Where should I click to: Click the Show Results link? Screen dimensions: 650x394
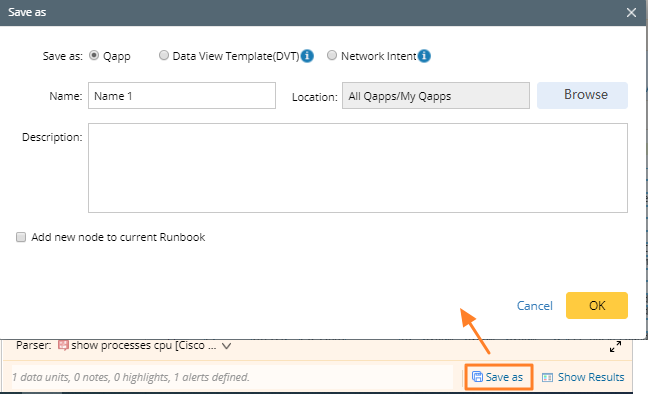click(x=591, y=377)
